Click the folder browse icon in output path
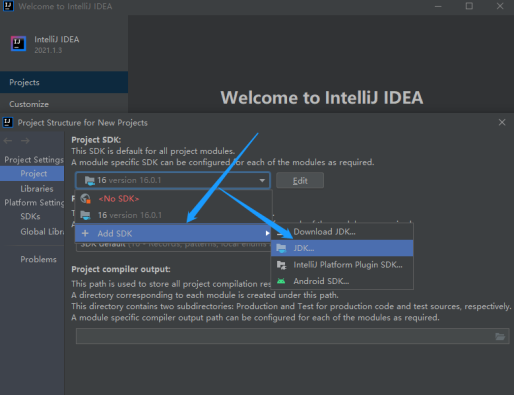This screenshot has height=395, width=514. pyautogui.click(x=500, y=336)
